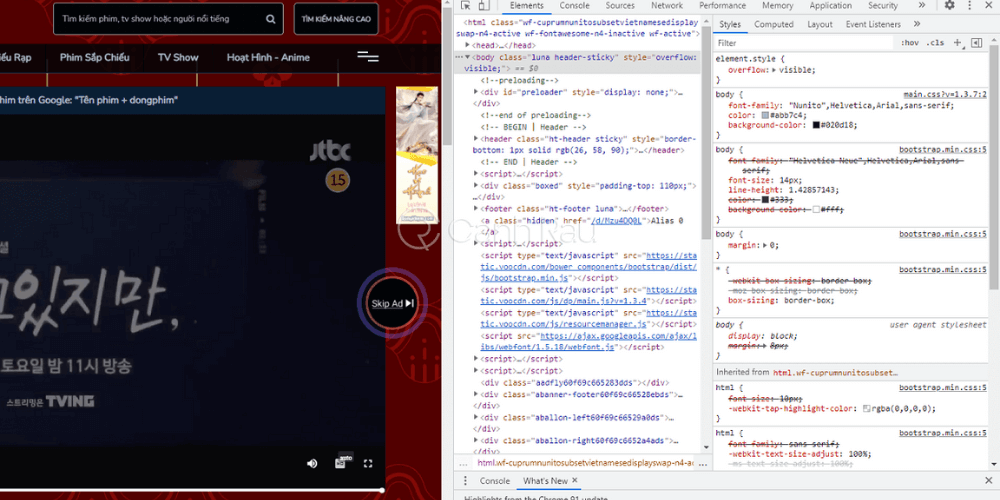Open the TV Show menu item
Viewport: 1000px width, 500px height.
pos(178,57)
